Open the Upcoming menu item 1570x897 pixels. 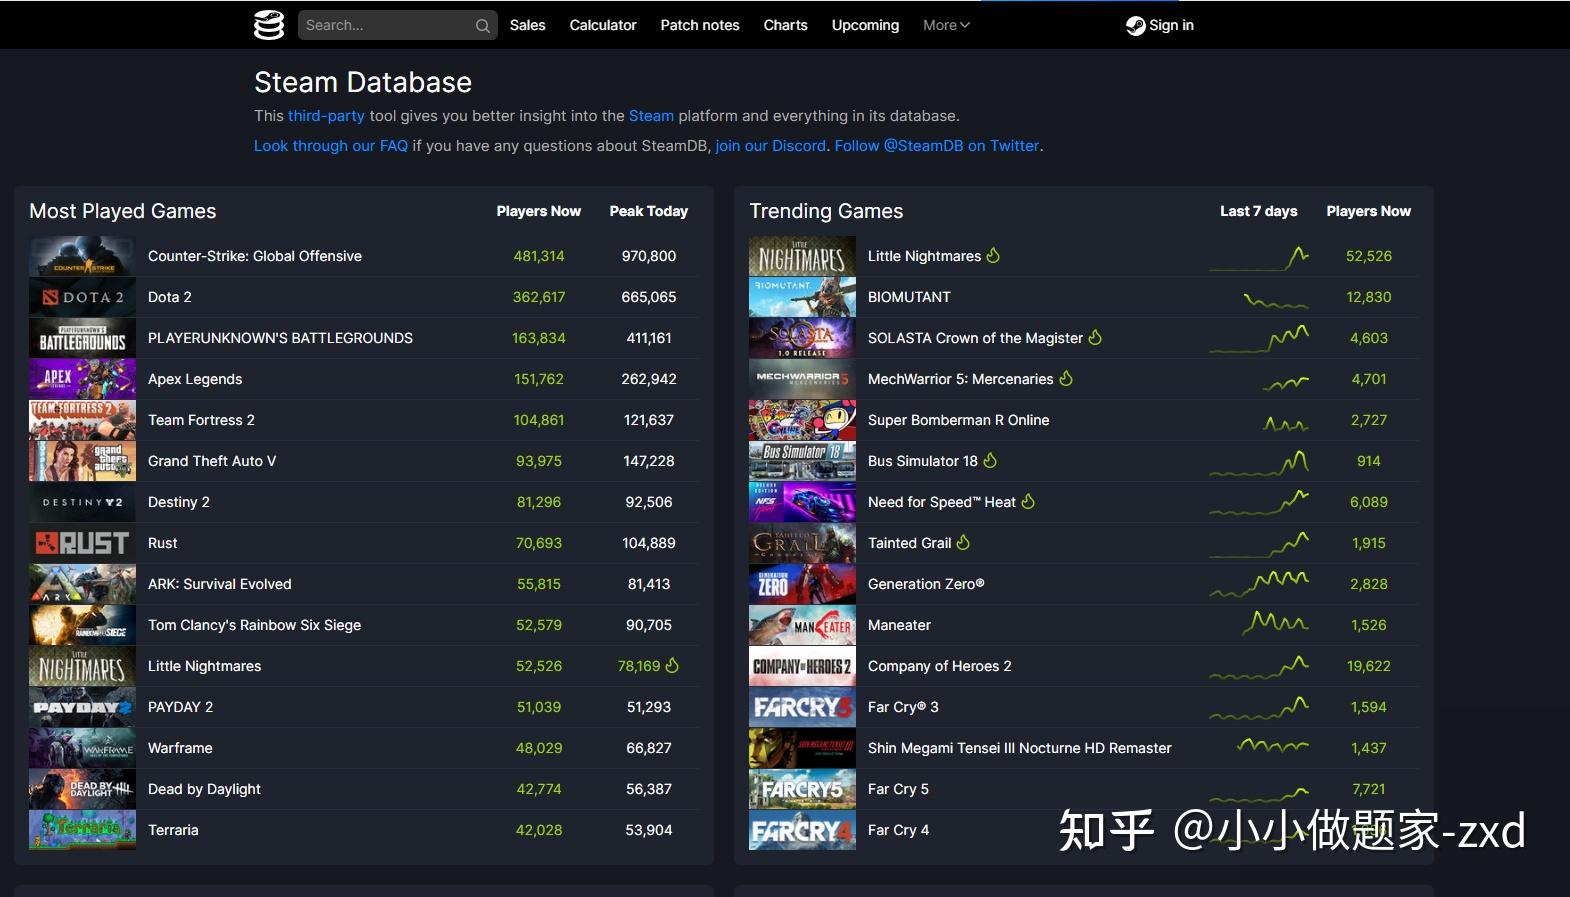[865, 25]
